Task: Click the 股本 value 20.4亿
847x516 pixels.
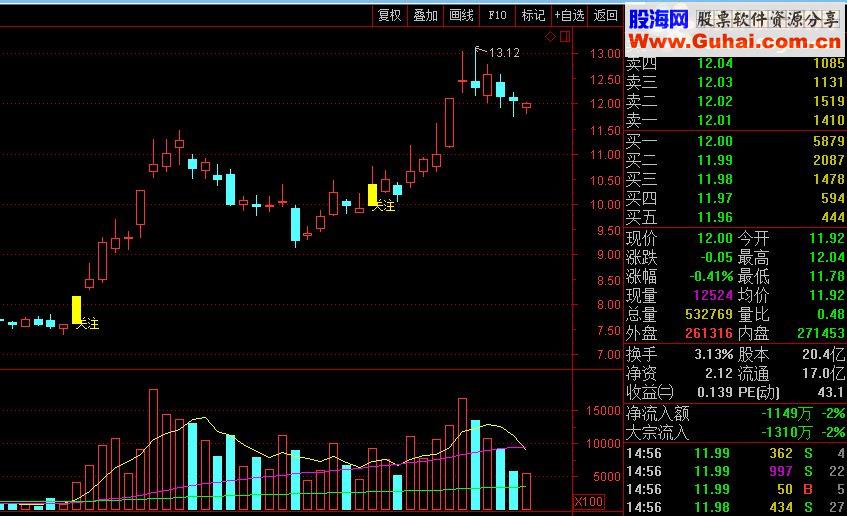Action: [824, 355]
